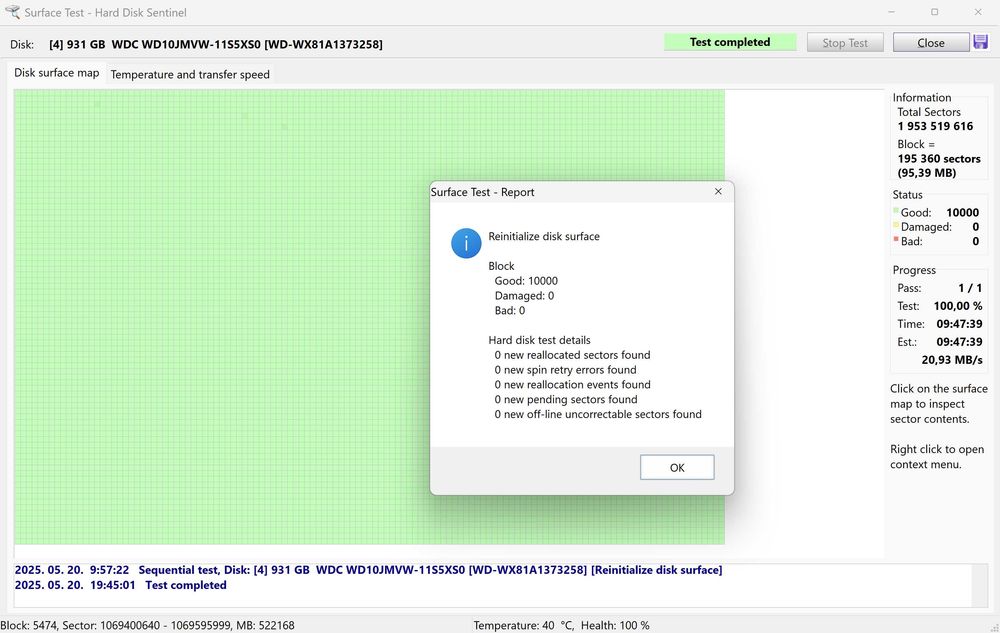
Task: Click '0 new off-line uncorrectable sectors found' line
Action: coord(598,414)
